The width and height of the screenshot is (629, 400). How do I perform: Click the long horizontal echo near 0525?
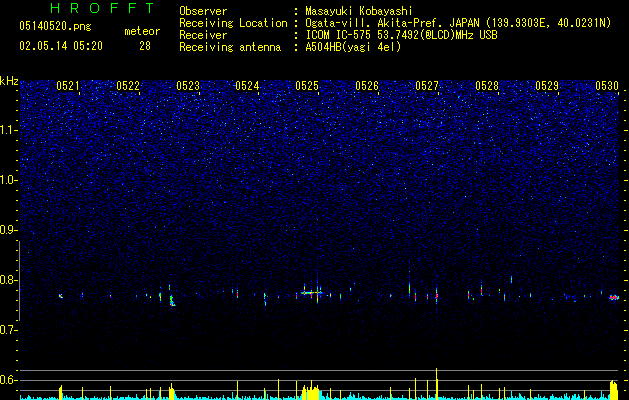[x=312, y=293]
